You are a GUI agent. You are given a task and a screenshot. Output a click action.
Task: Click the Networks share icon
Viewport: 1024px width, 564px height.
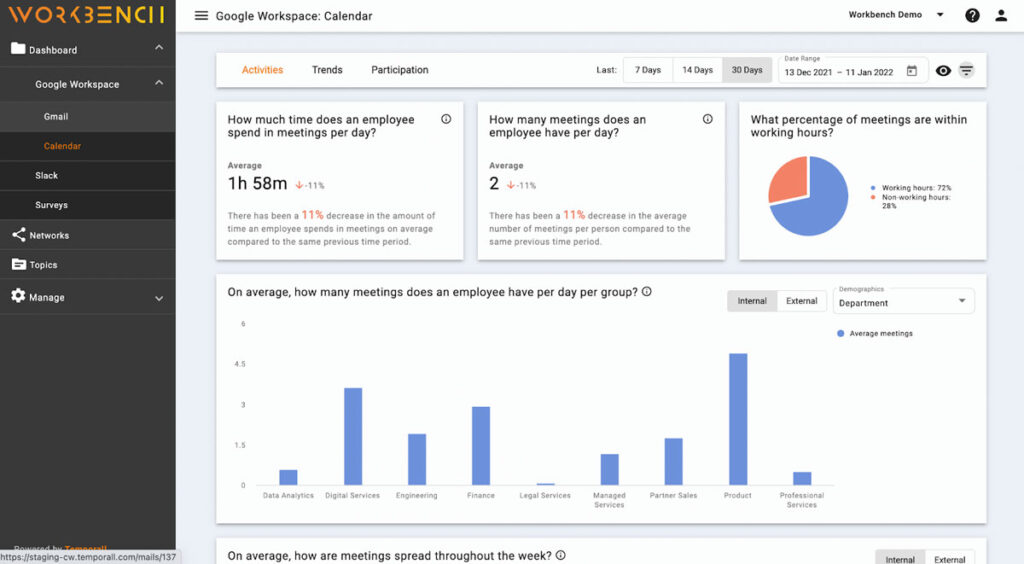coord(19,235)
